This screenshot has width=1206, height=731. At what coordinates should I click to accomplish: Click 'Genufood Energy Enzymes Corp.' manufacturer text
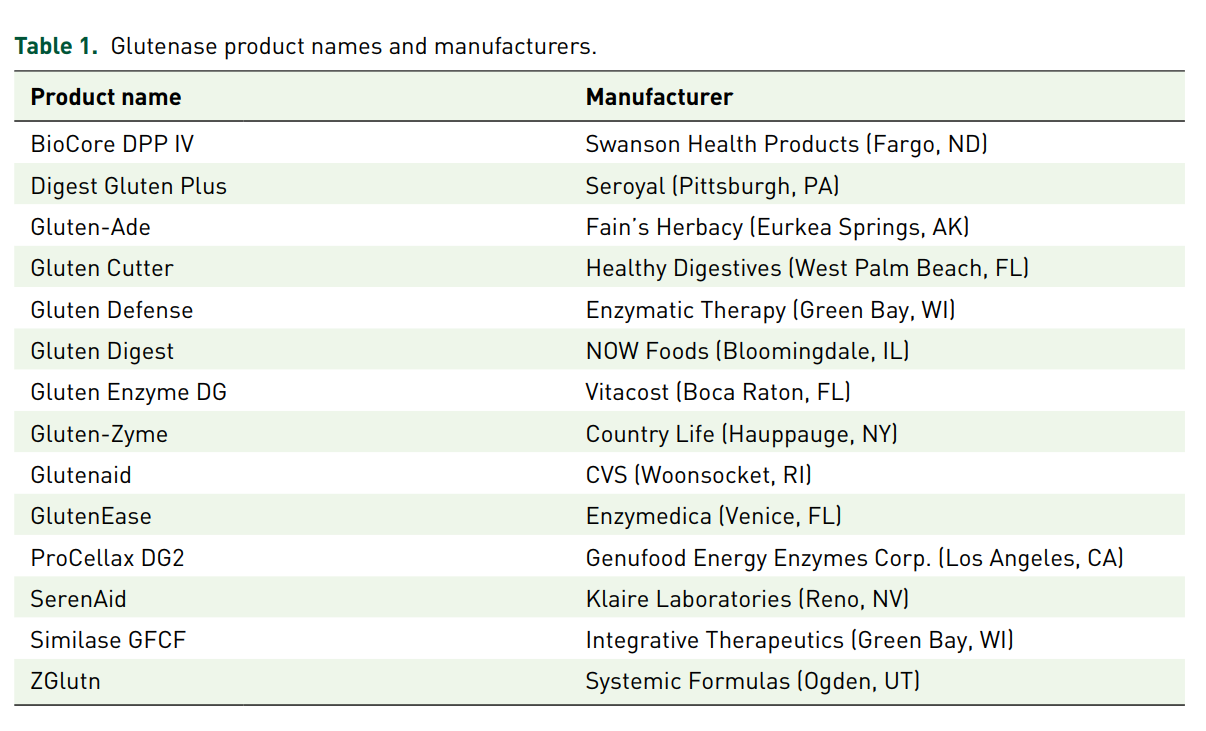[x=756, y=558]
